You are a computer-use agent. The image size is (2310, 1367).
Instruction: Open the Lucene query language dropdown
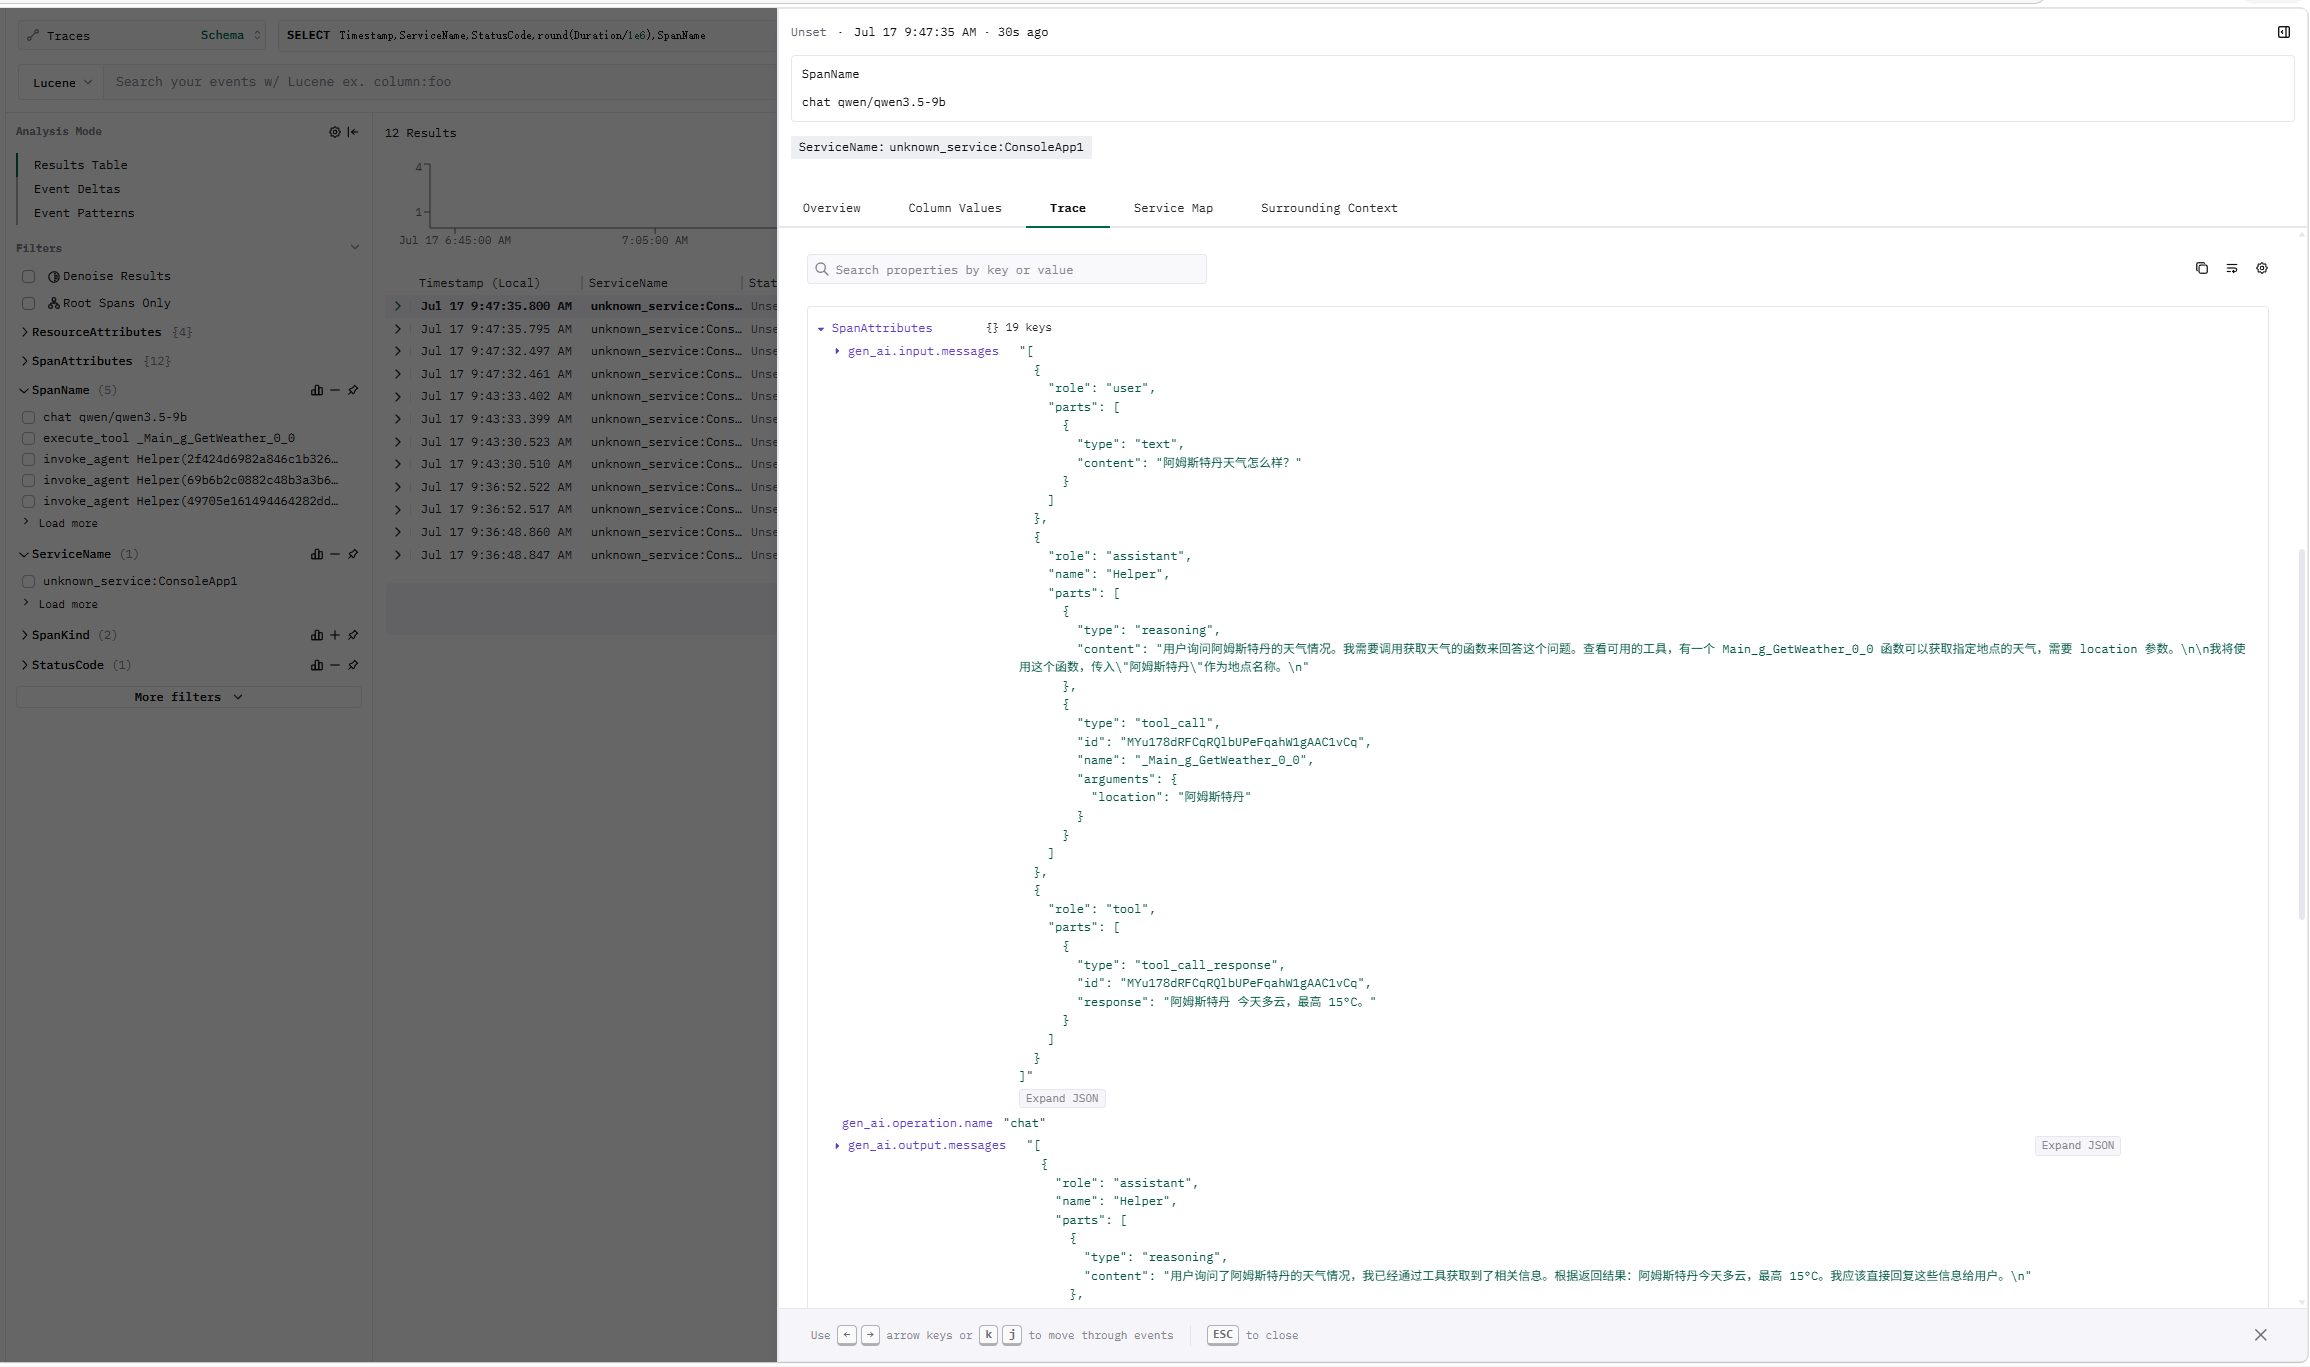[x=62, y=82]
